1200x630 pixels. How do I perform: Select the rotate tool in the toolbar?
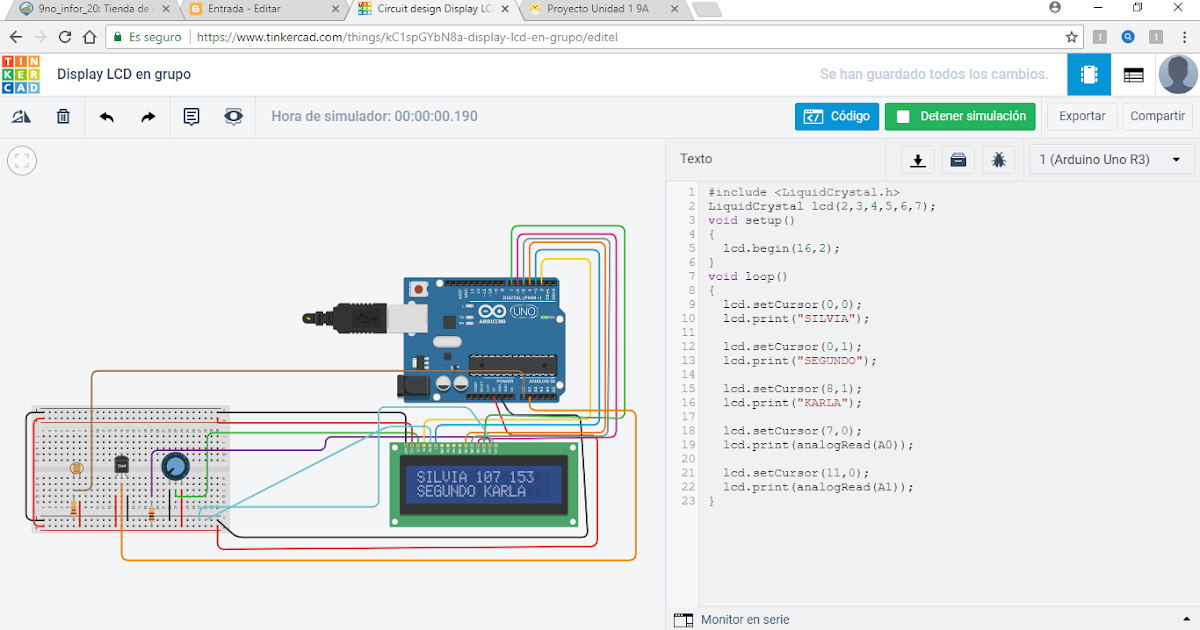coord(22,116)
